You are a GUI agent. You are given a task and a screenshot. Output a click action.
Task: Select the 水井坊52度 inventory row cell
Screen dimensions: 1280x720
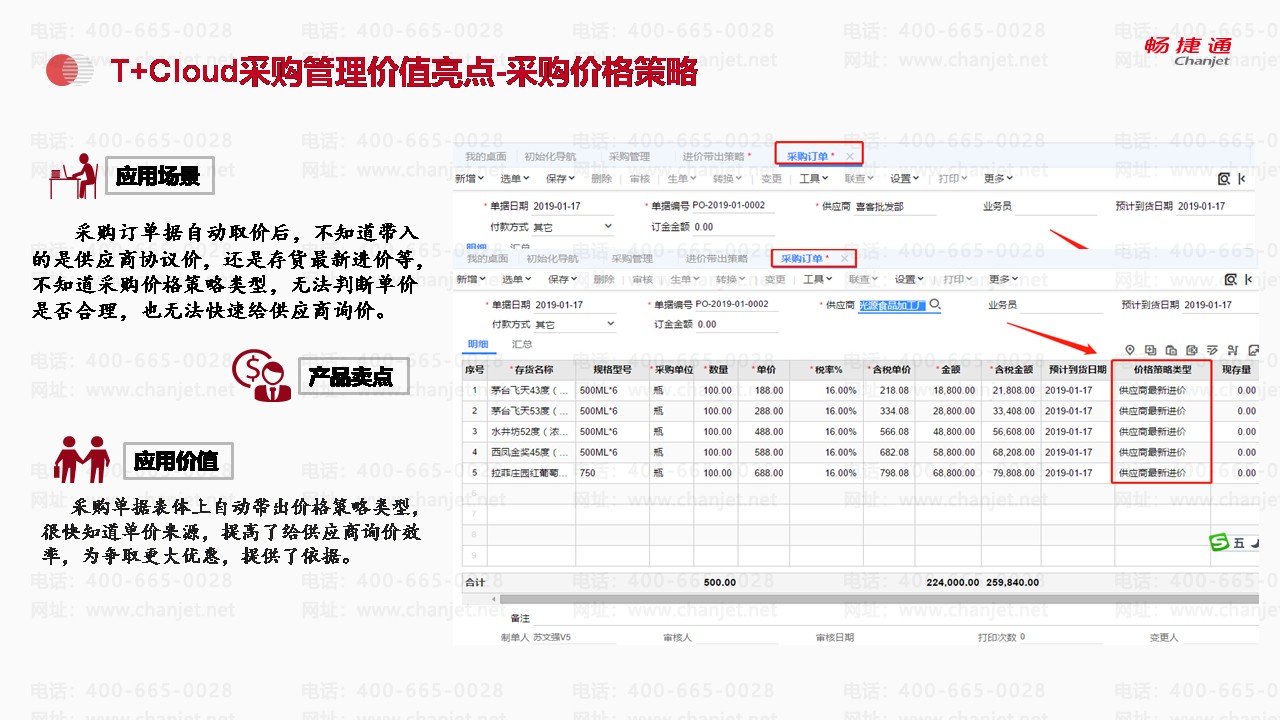[532, 432]
